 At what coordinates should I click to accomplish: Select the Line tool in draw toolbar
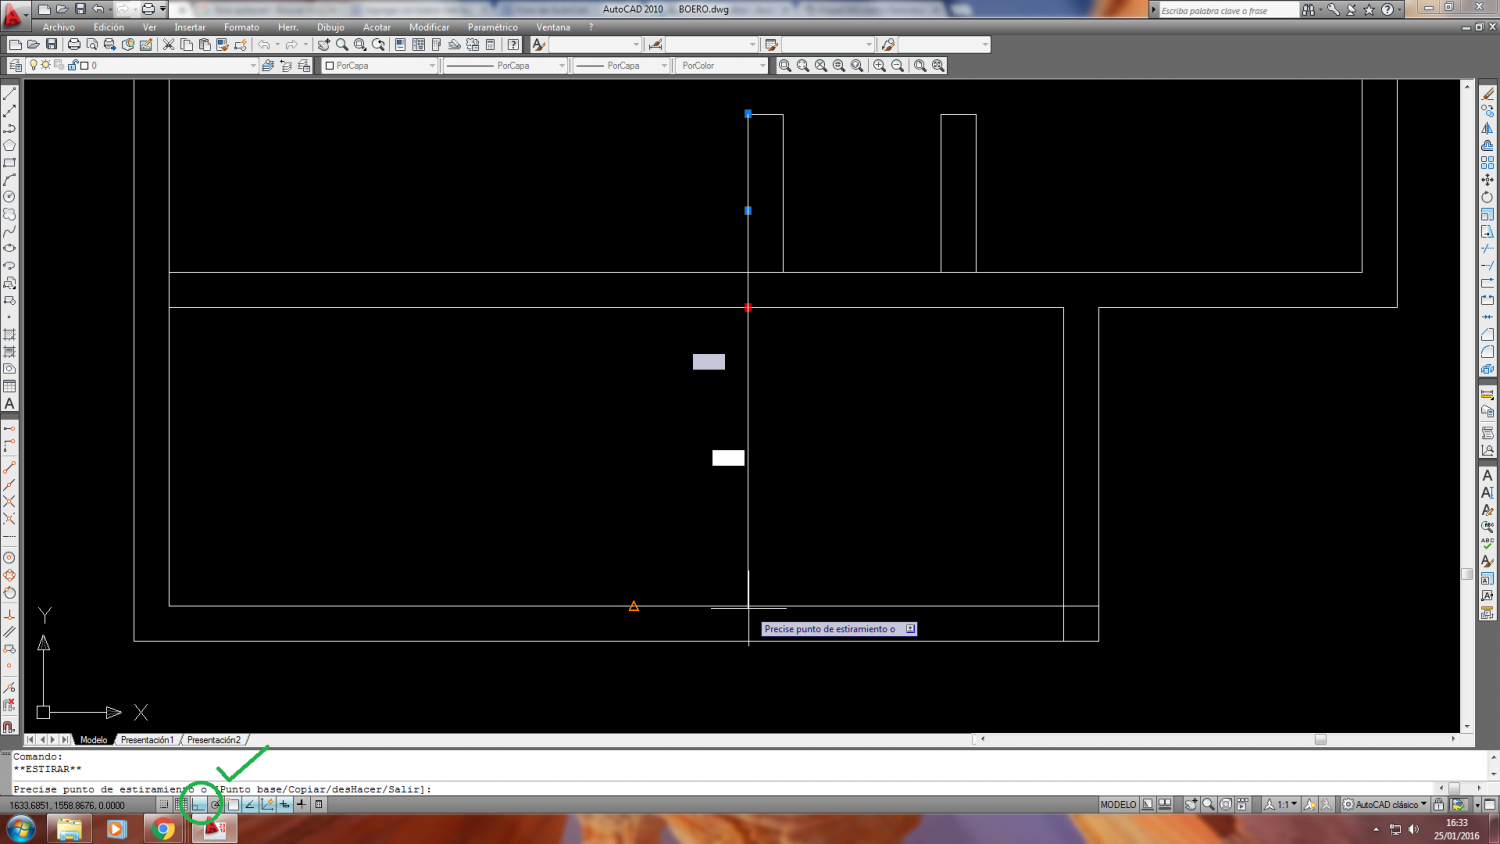(10, 94)
